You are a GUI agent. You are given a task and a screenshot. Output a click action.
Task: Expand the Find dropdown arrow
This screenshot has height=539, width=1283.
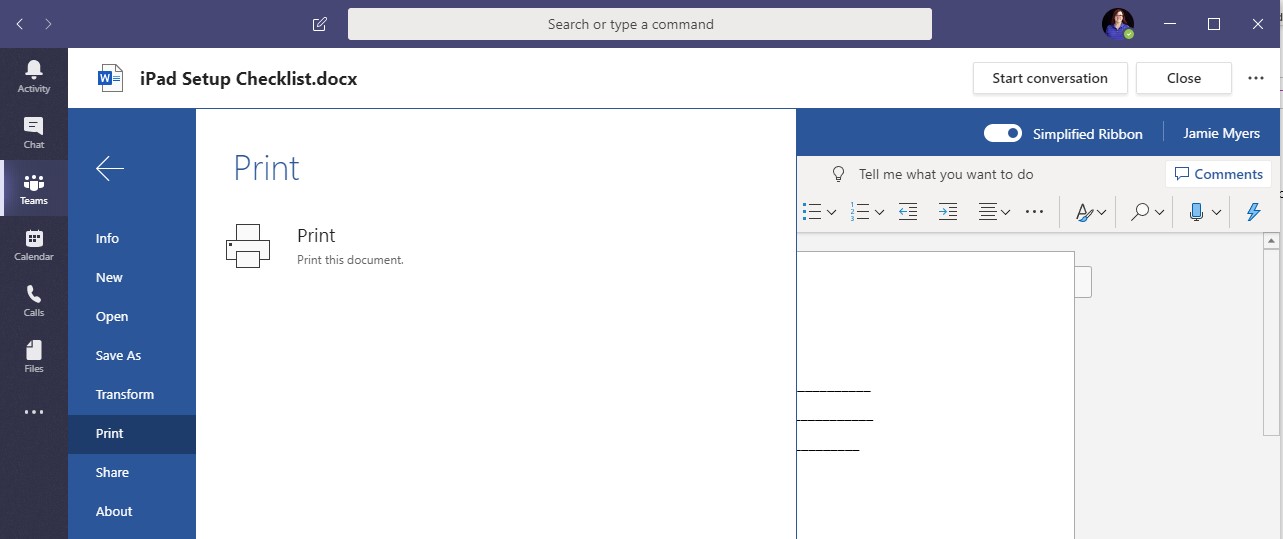click(x=1160, y=212)
